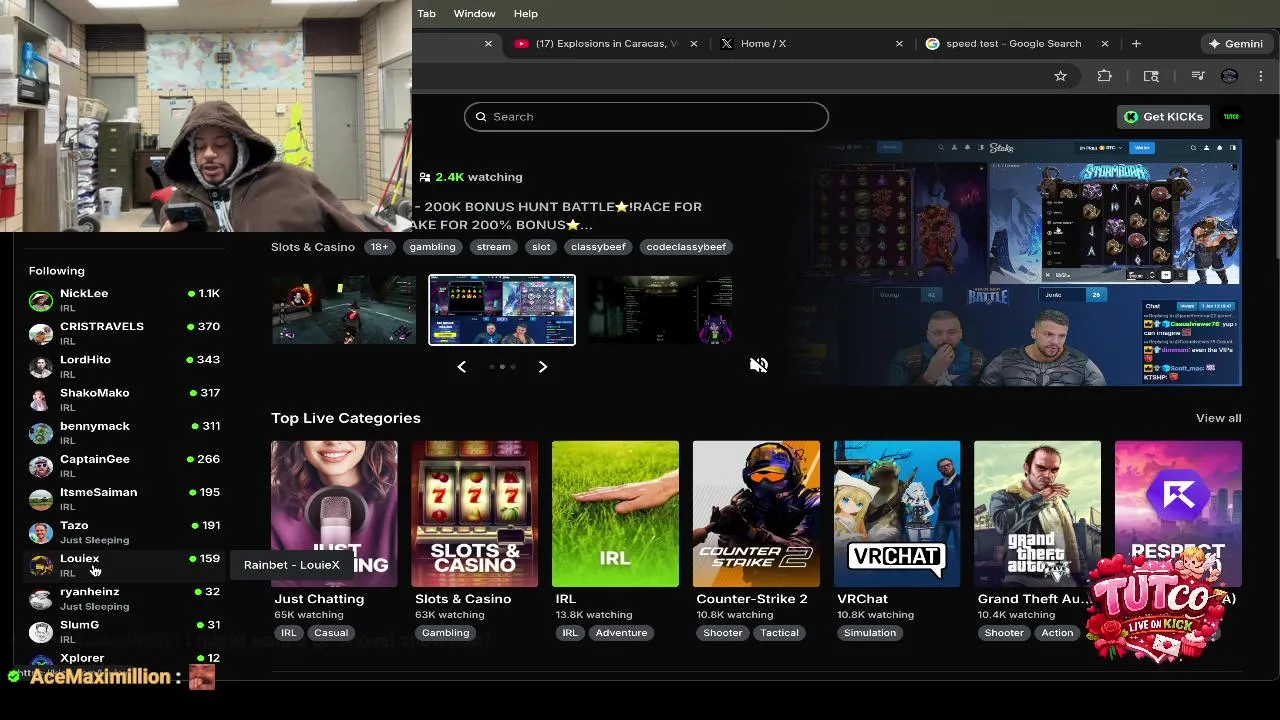Open the Grand Theft Auto category card
Screen dimensions: 1280x720
pos(1037,513)
